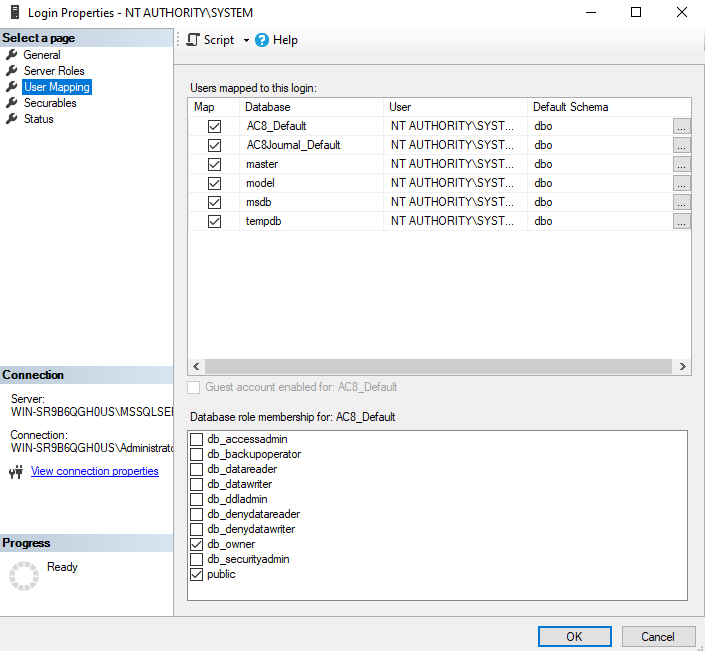
Task: Select the User Mapping page
Action: click(x=57, y=87)
